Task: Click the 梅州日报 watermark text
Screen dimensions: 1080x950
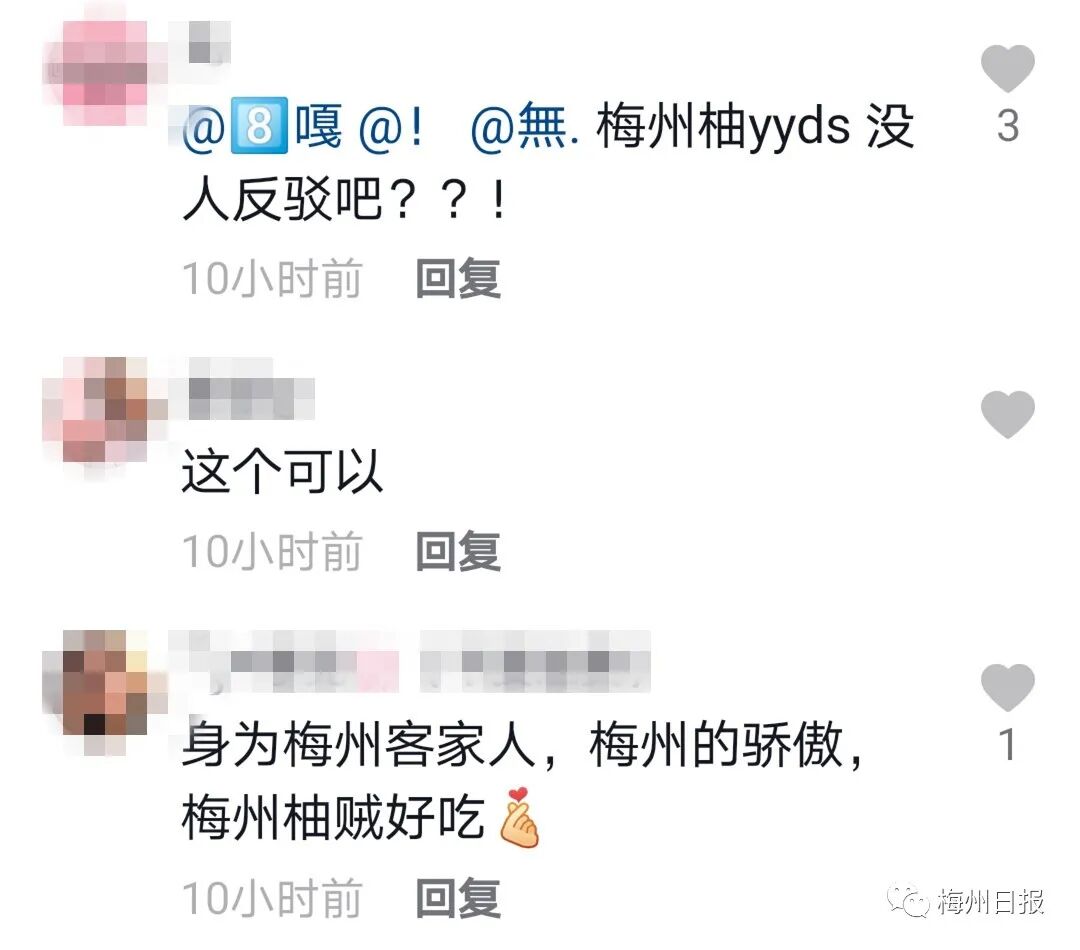Action: [991, 901]
